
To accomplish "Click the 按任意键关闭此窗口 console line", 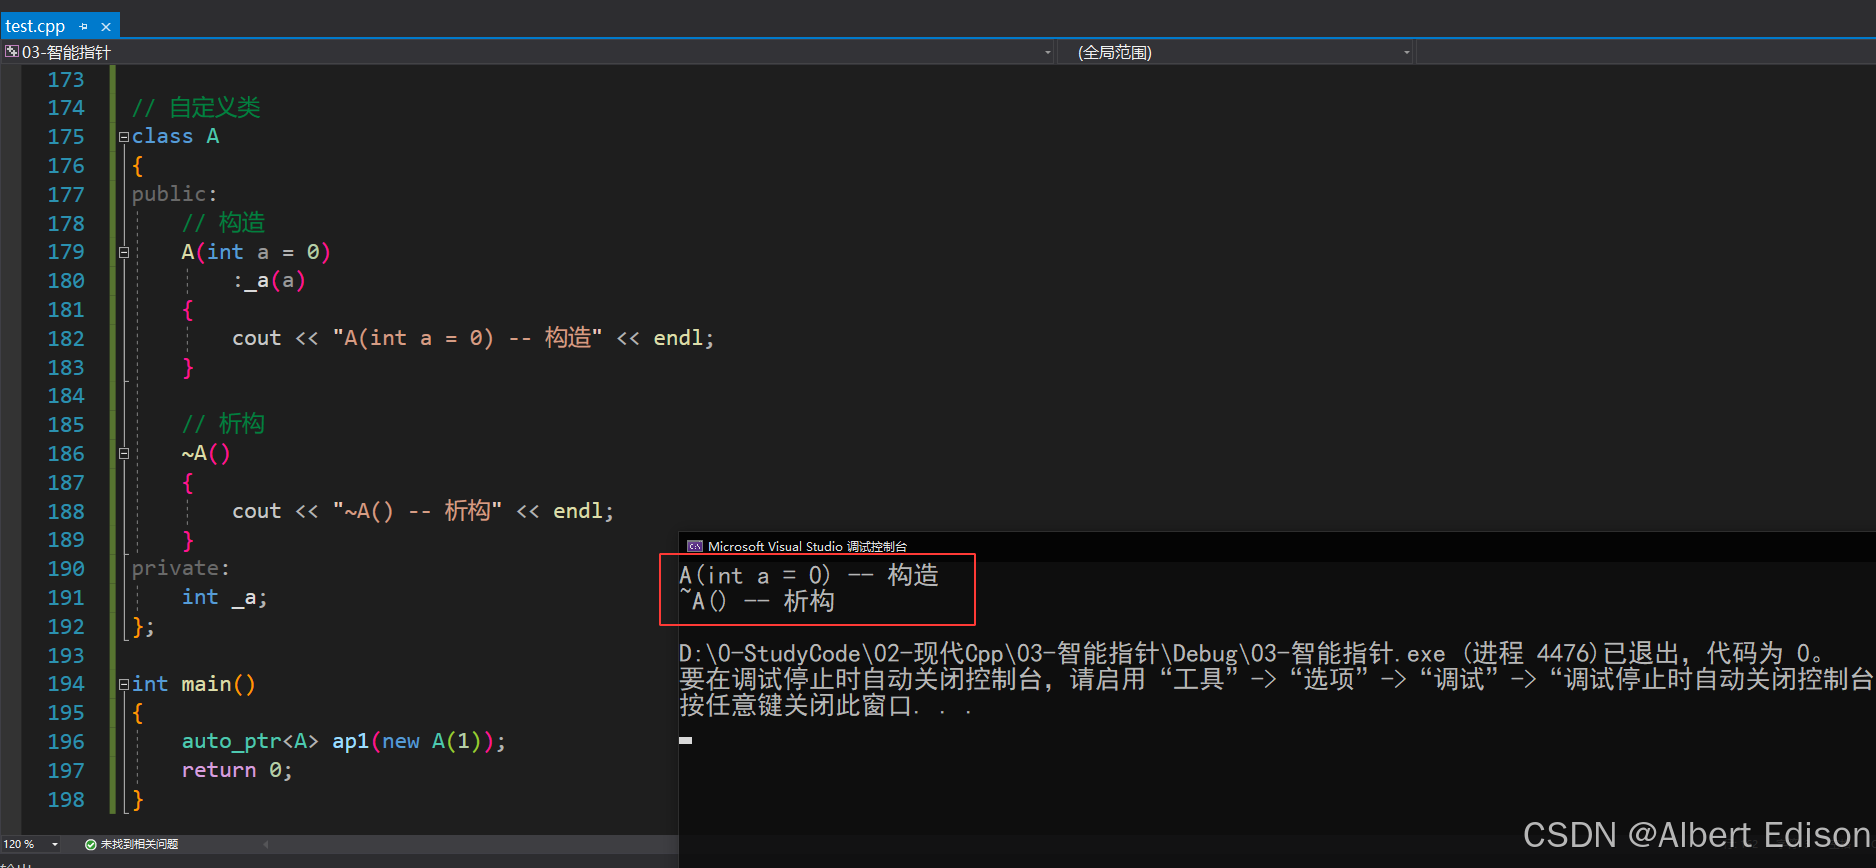I will pos(825,706).
